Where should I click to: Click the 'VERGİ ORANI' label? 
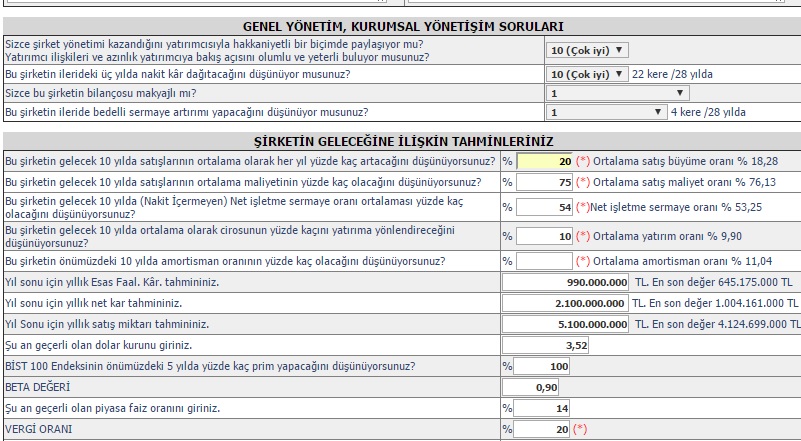pyautogui.click(x=38, y=429)
